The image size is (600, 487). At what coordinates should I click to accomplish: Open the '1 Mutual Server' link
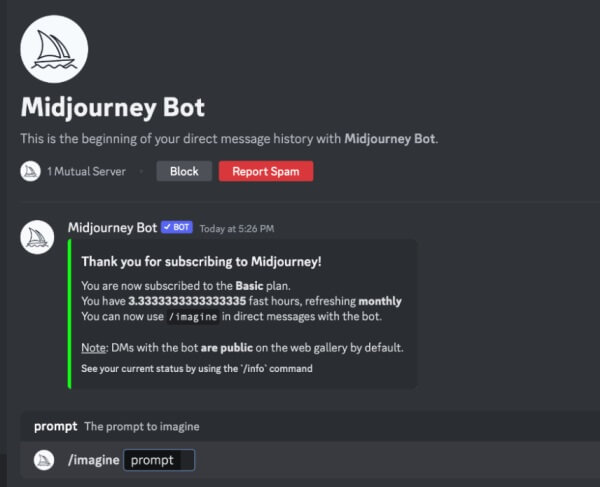tap(86, 171)
